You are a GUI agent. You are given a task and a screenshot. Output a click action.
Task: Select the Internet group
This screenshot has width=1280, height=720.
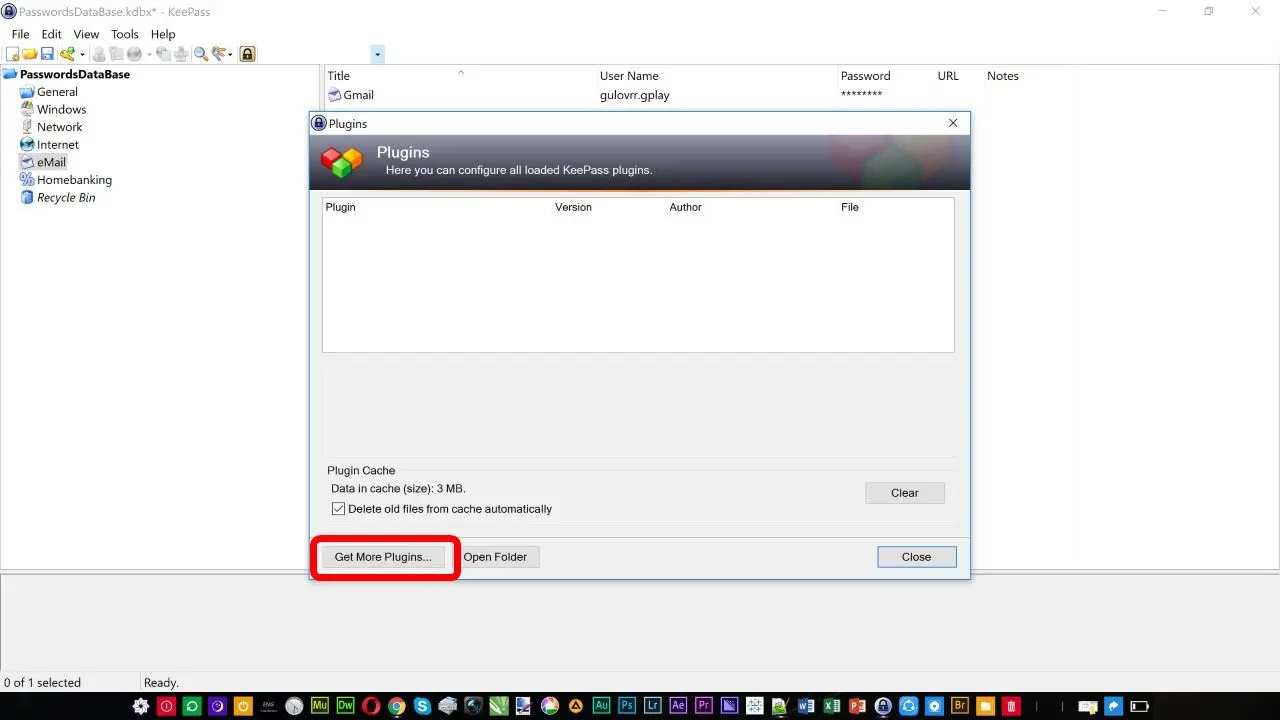pyautogui.click(x=57, y=145)
